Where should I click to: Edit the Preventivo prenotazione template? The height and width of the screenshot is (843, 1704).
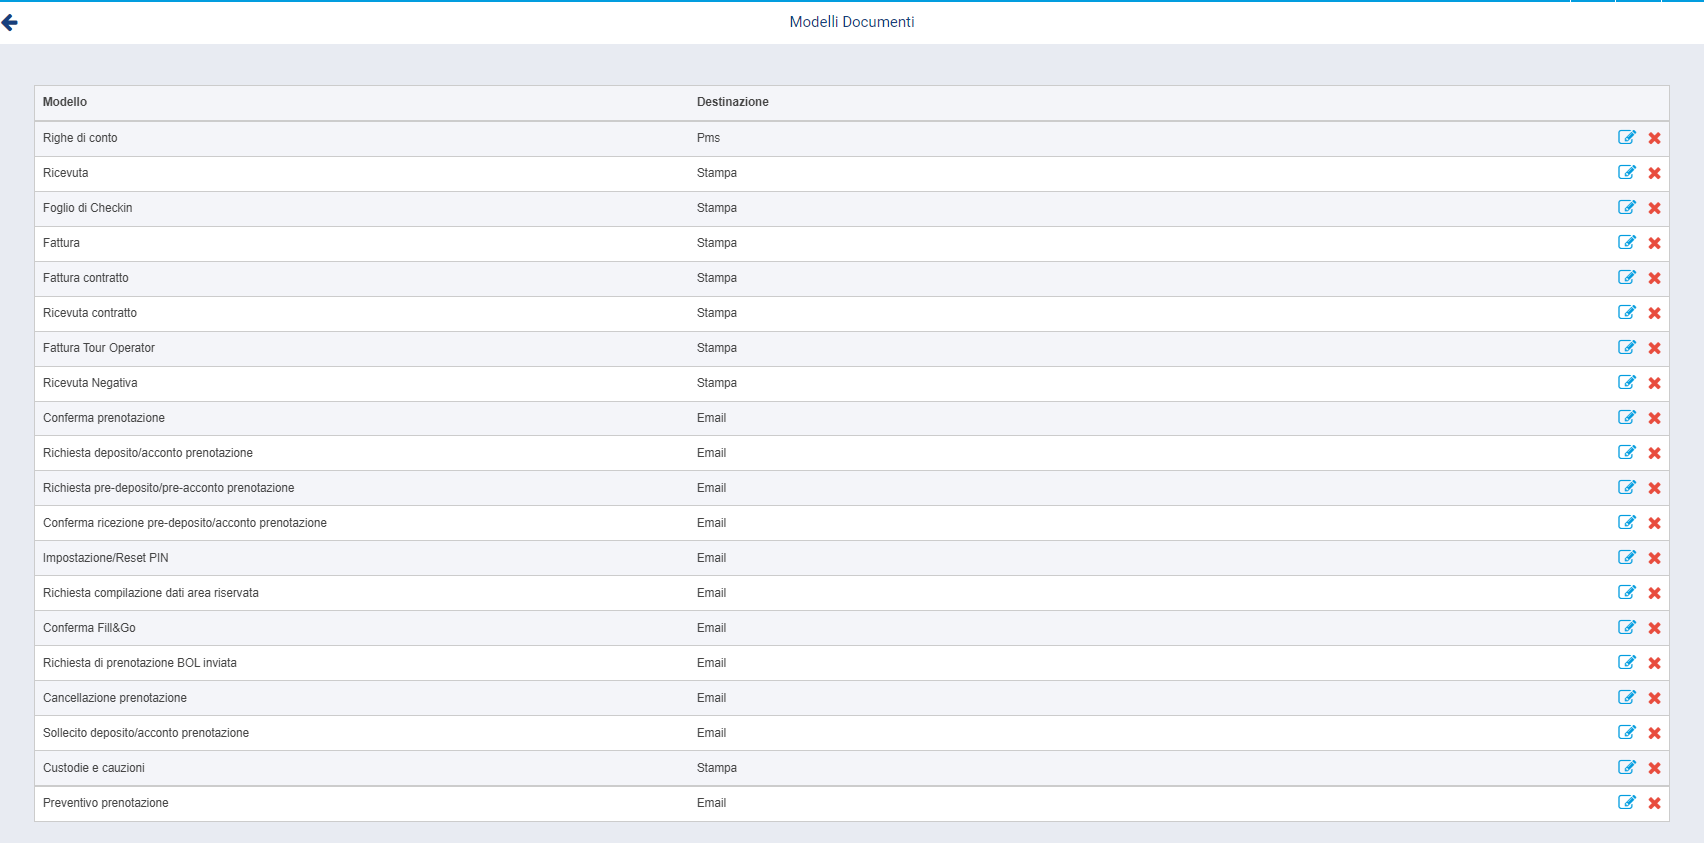click(1627, 803)
